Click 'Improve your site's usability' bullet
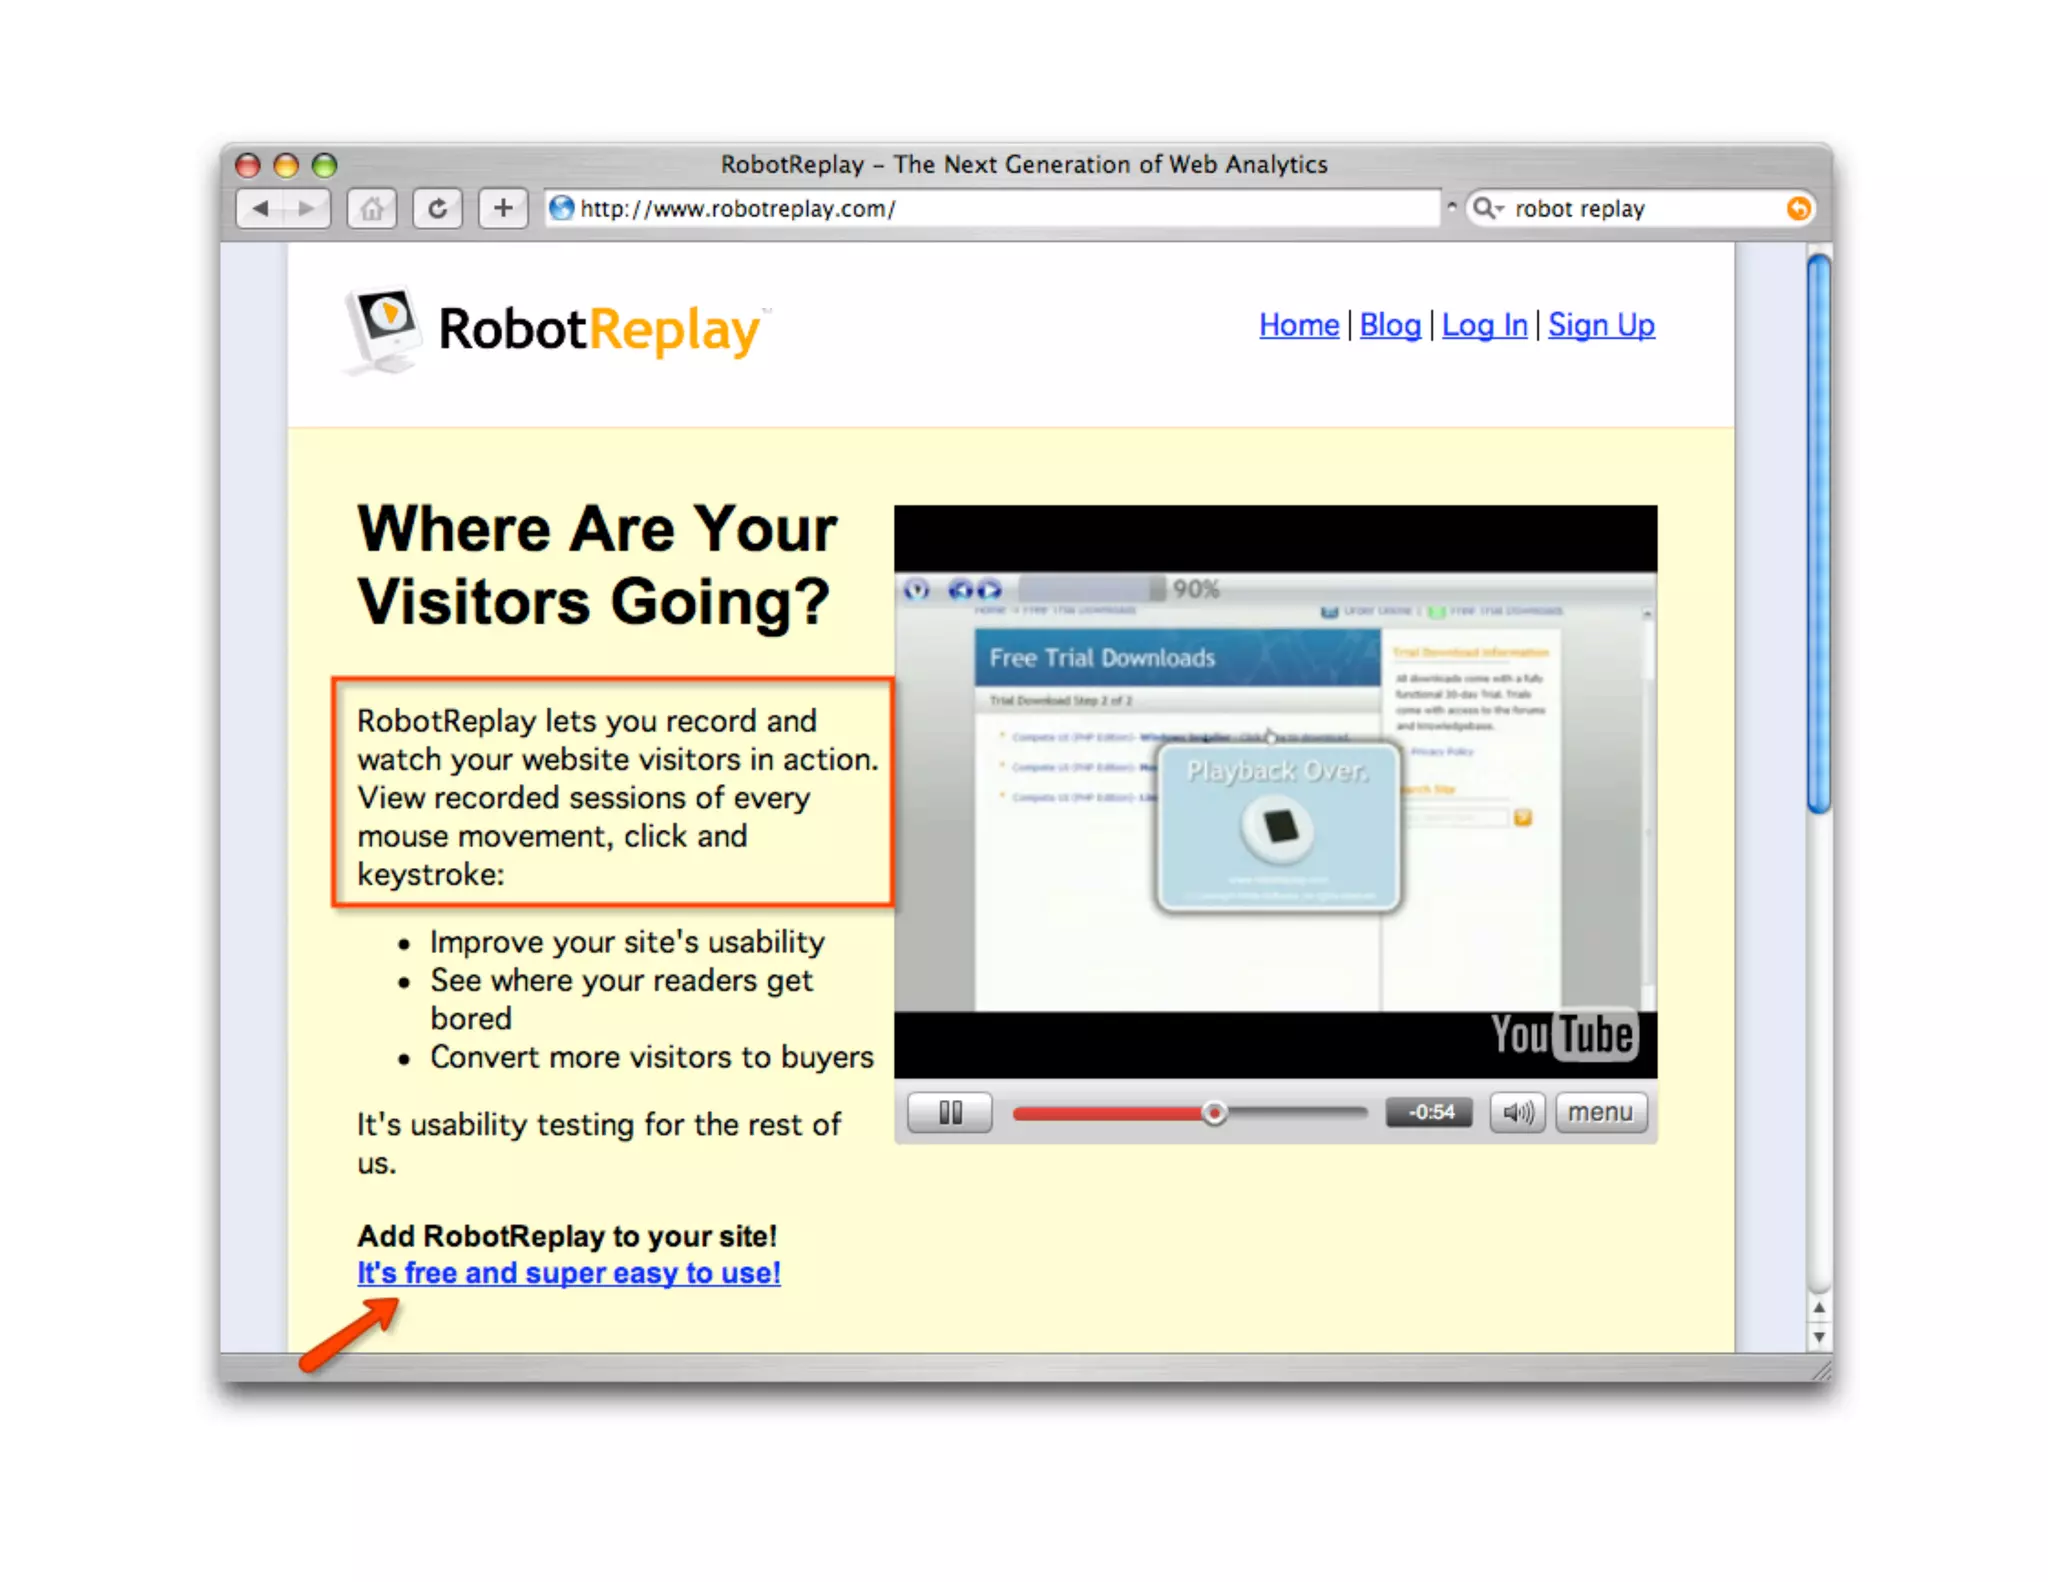Screen dimensions: 2048x1582 click(627, 942)
